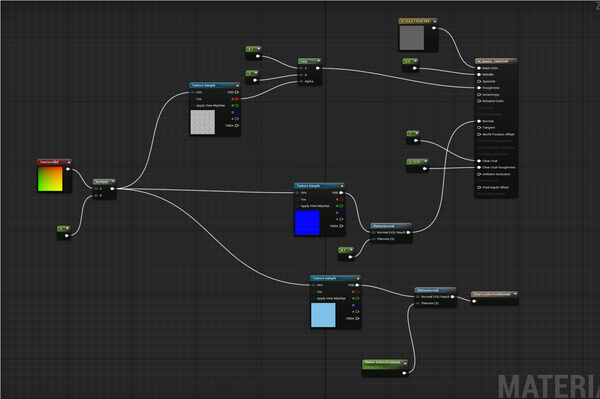The height and width of the screenshot is (399, 600).
Task: Collapse the TexCoord node preview
Action: coord(69,162)
